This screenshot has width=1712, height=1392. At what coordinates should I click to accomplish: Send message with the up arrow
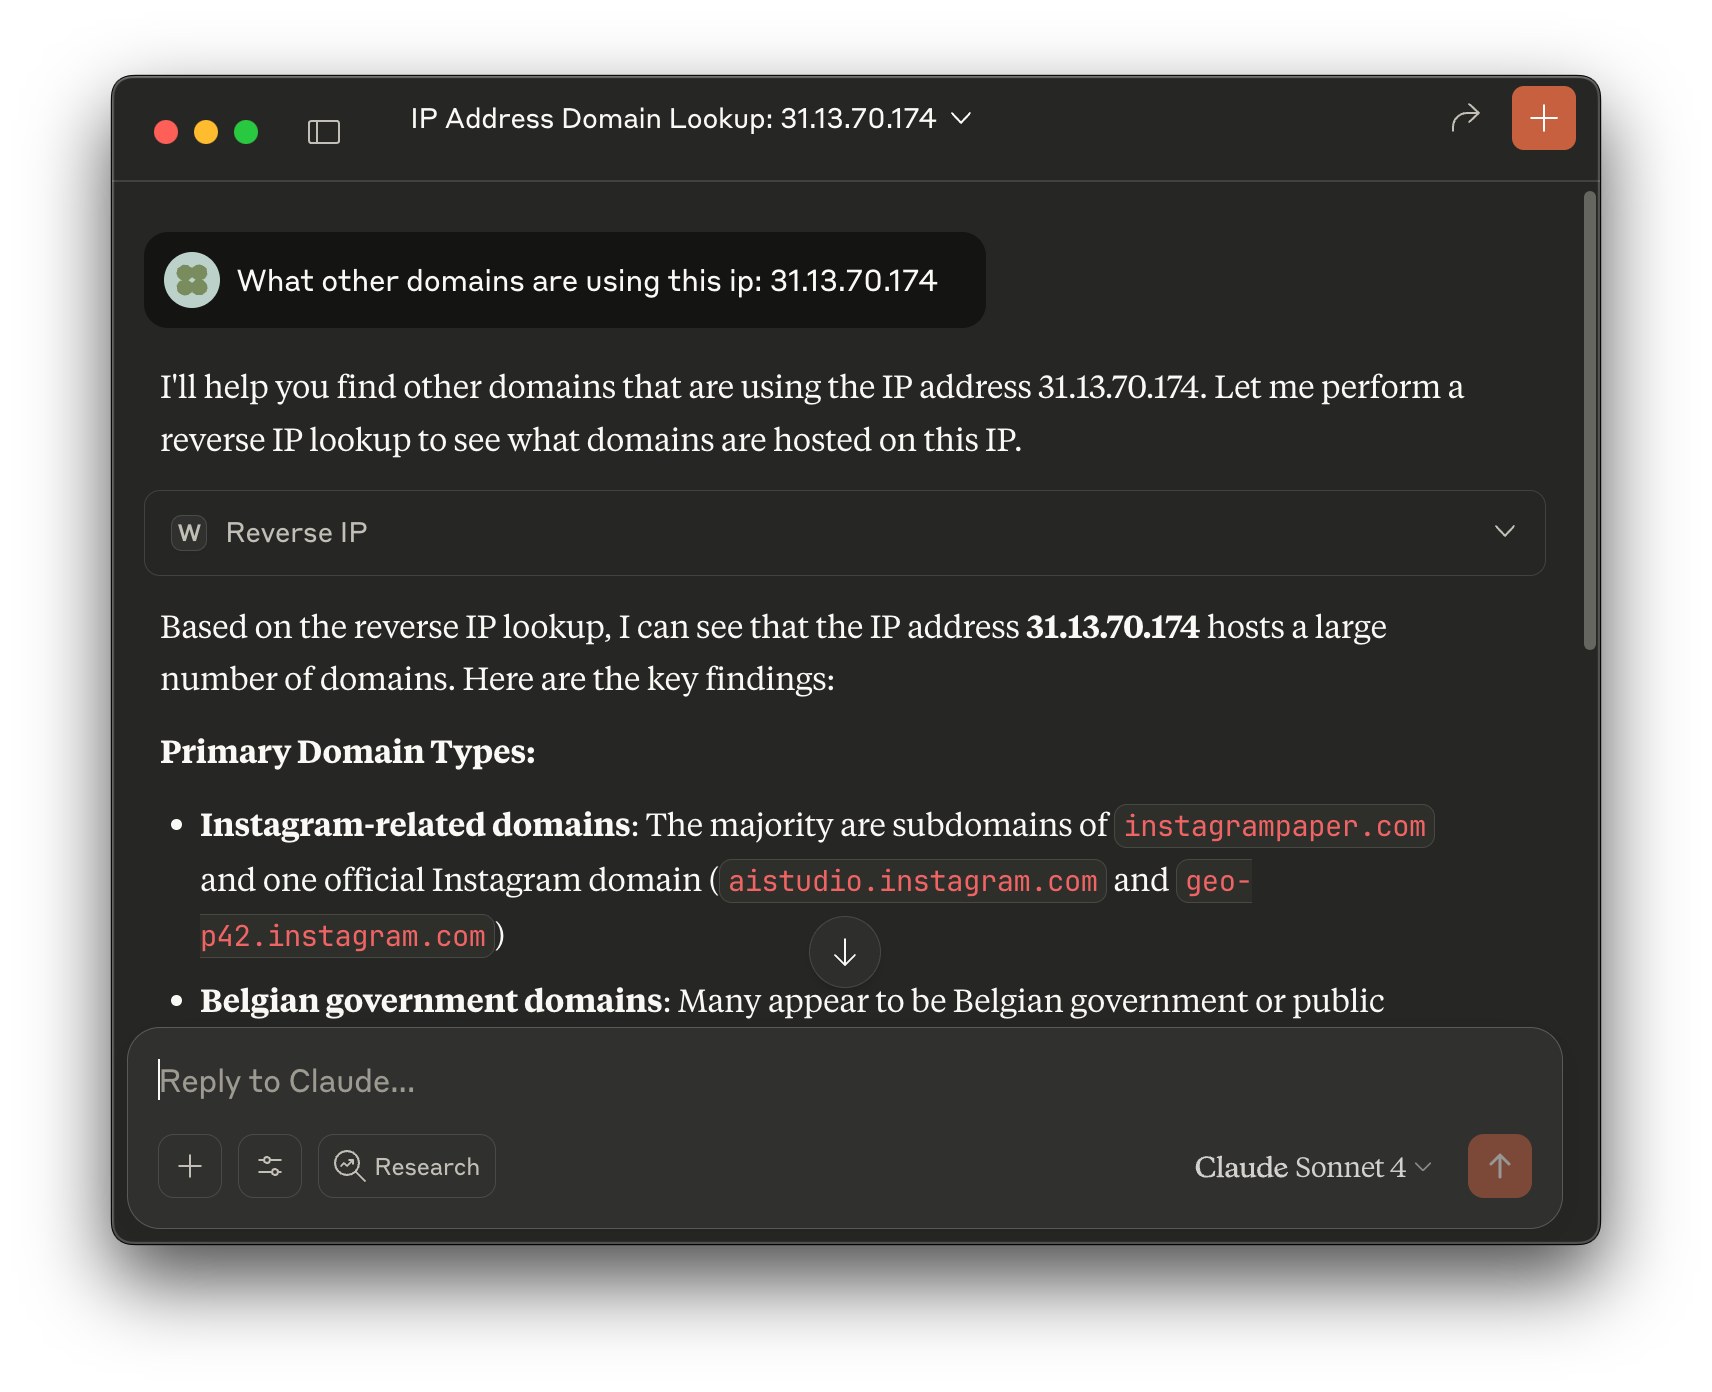pyautogui.click(x=1499, y=1166)
